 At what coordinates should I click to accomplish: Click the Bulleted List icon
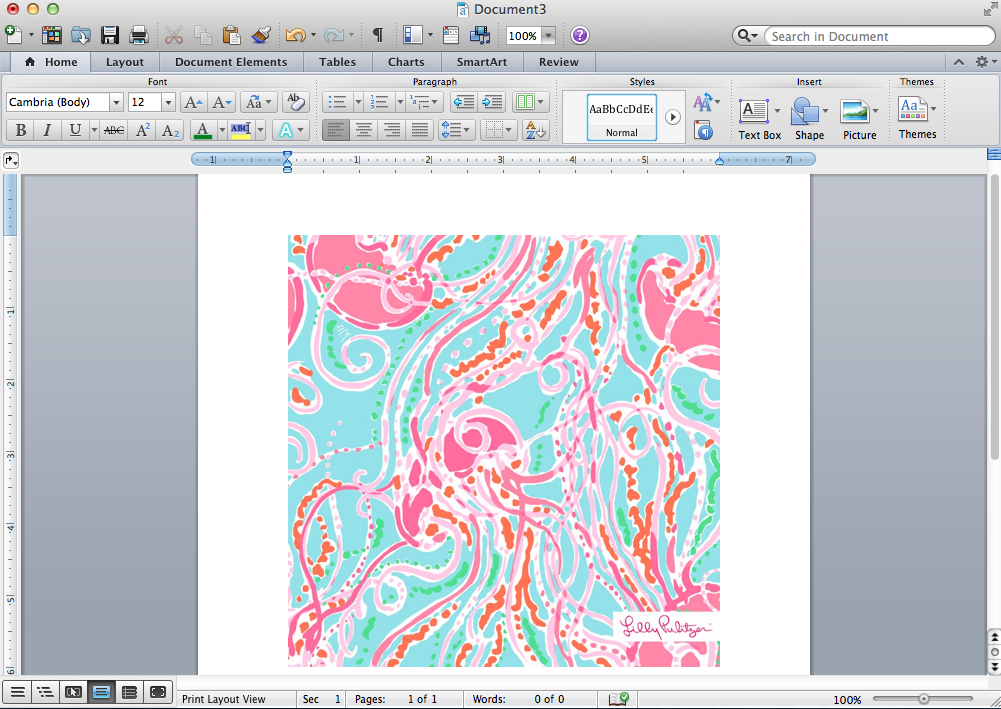(x=337, y=102)
